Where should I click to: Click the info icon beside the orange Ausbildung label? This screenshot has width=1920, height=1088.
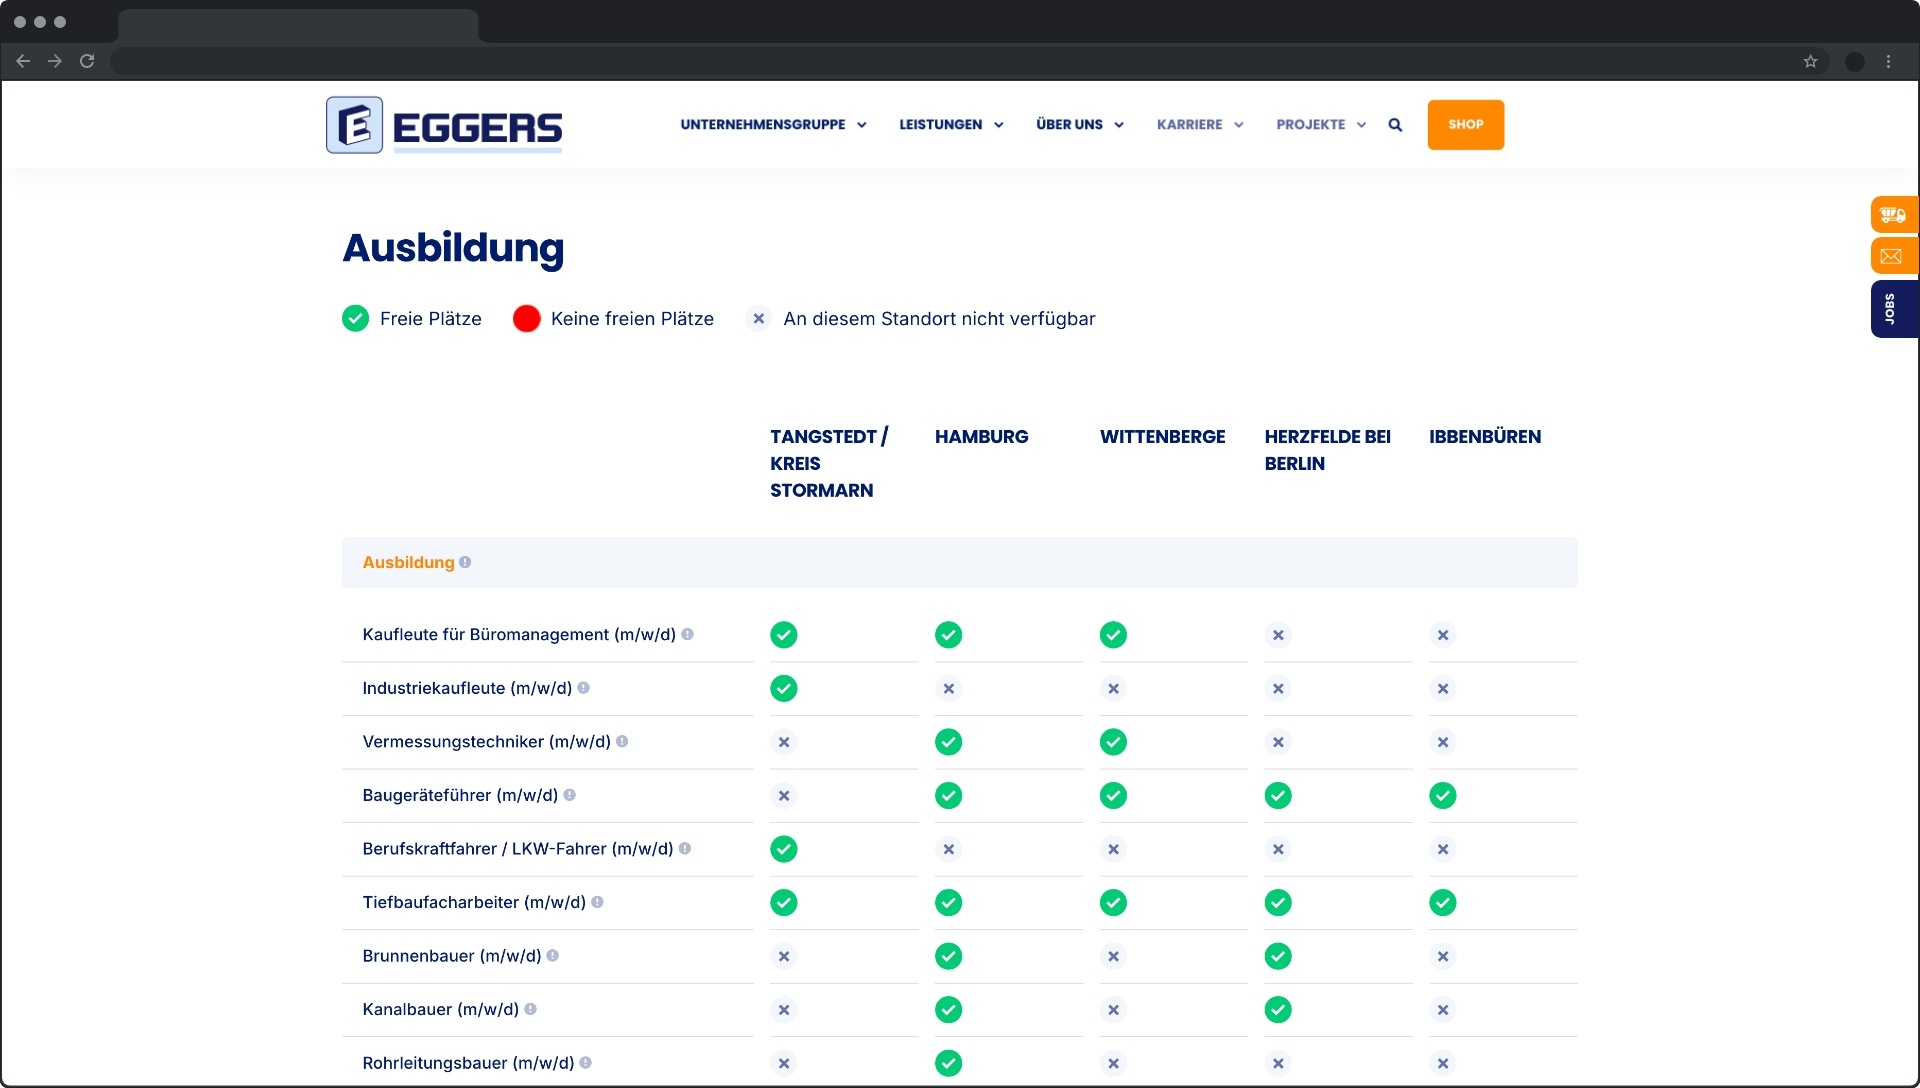tap(466, 562)
